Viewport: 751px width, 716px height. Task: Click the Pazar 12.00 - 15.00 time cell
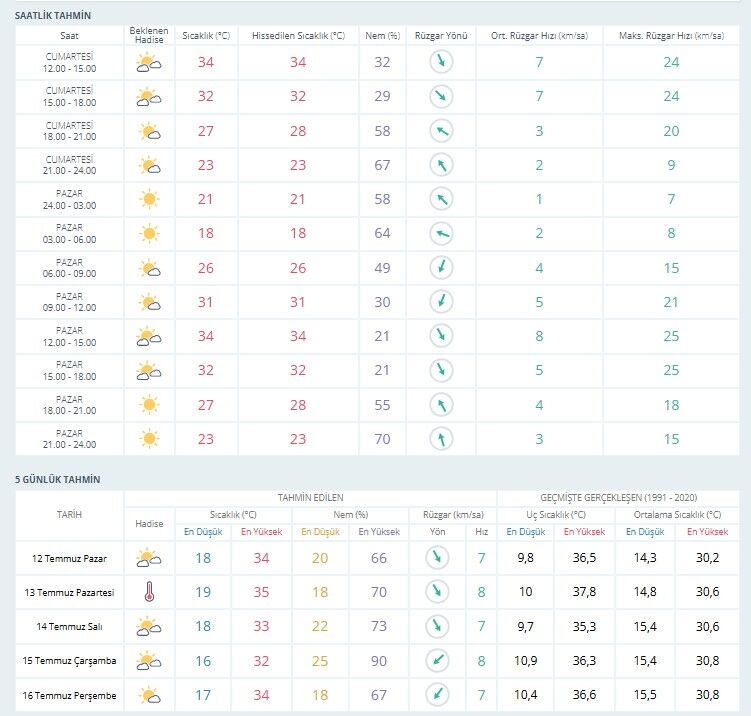tap(69, 336)
